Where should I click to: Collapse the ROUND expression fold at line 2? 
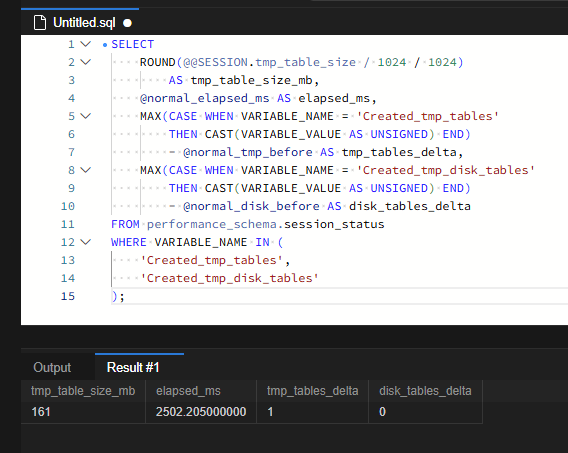point(85,62)
